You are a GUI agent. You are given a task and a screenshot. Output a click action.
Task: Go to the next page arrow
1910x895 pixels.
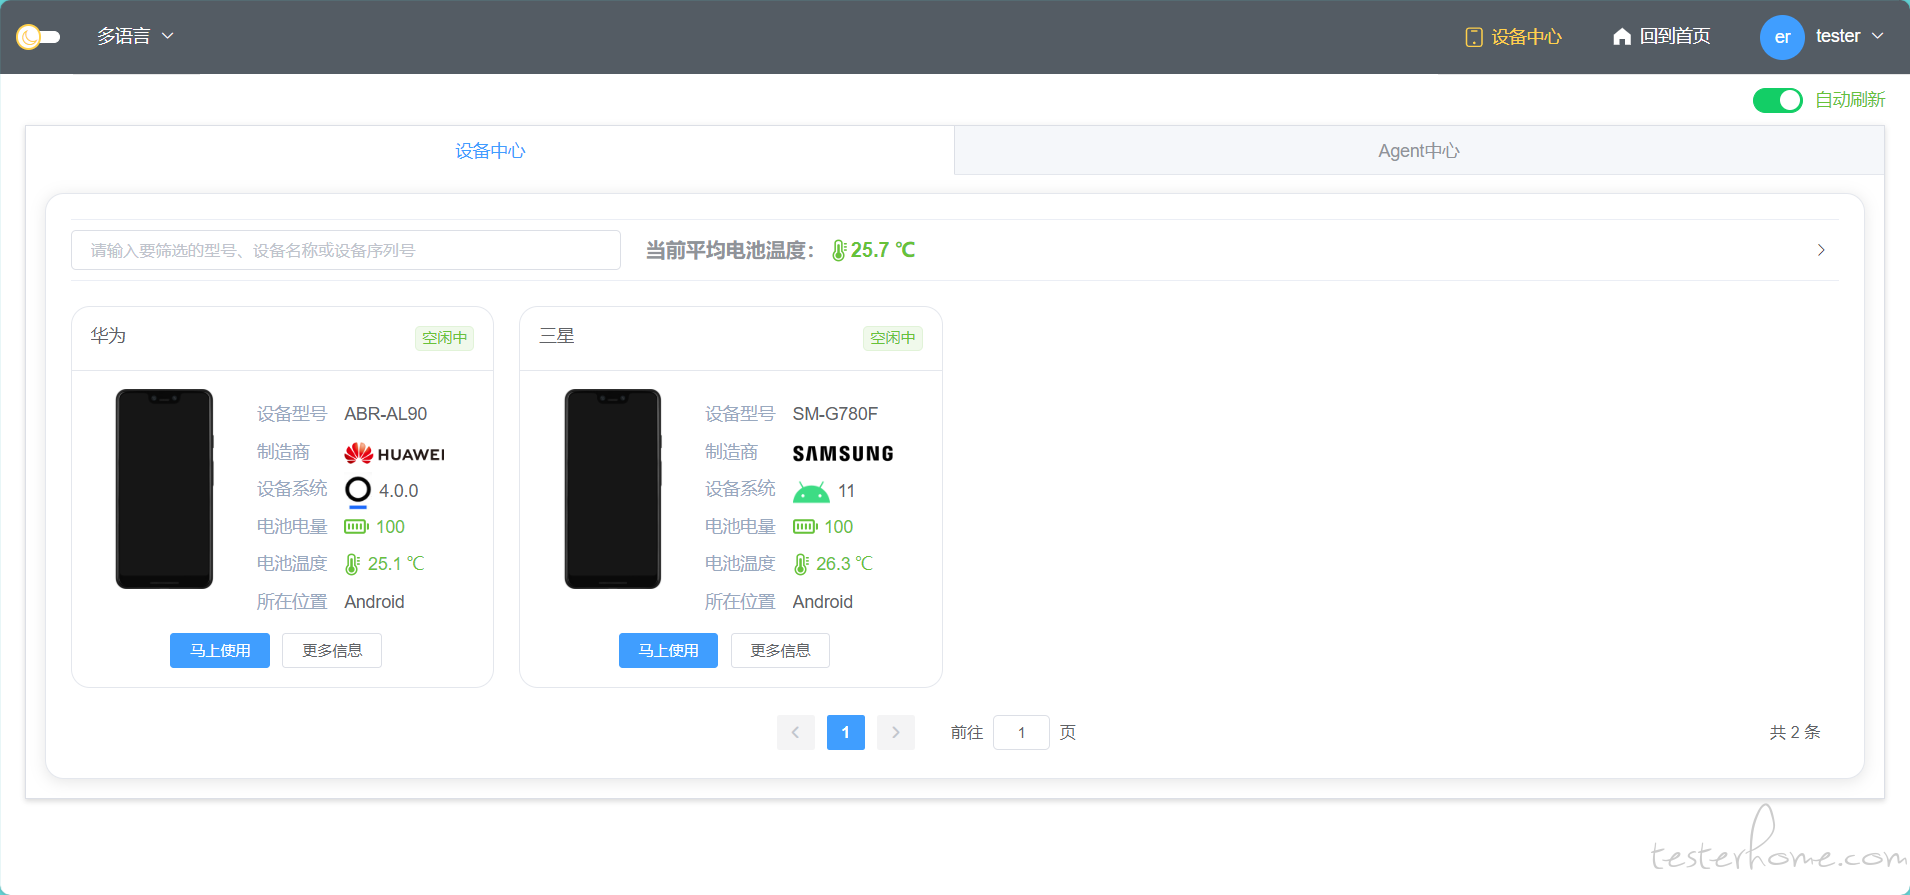(x=896, y=733)
